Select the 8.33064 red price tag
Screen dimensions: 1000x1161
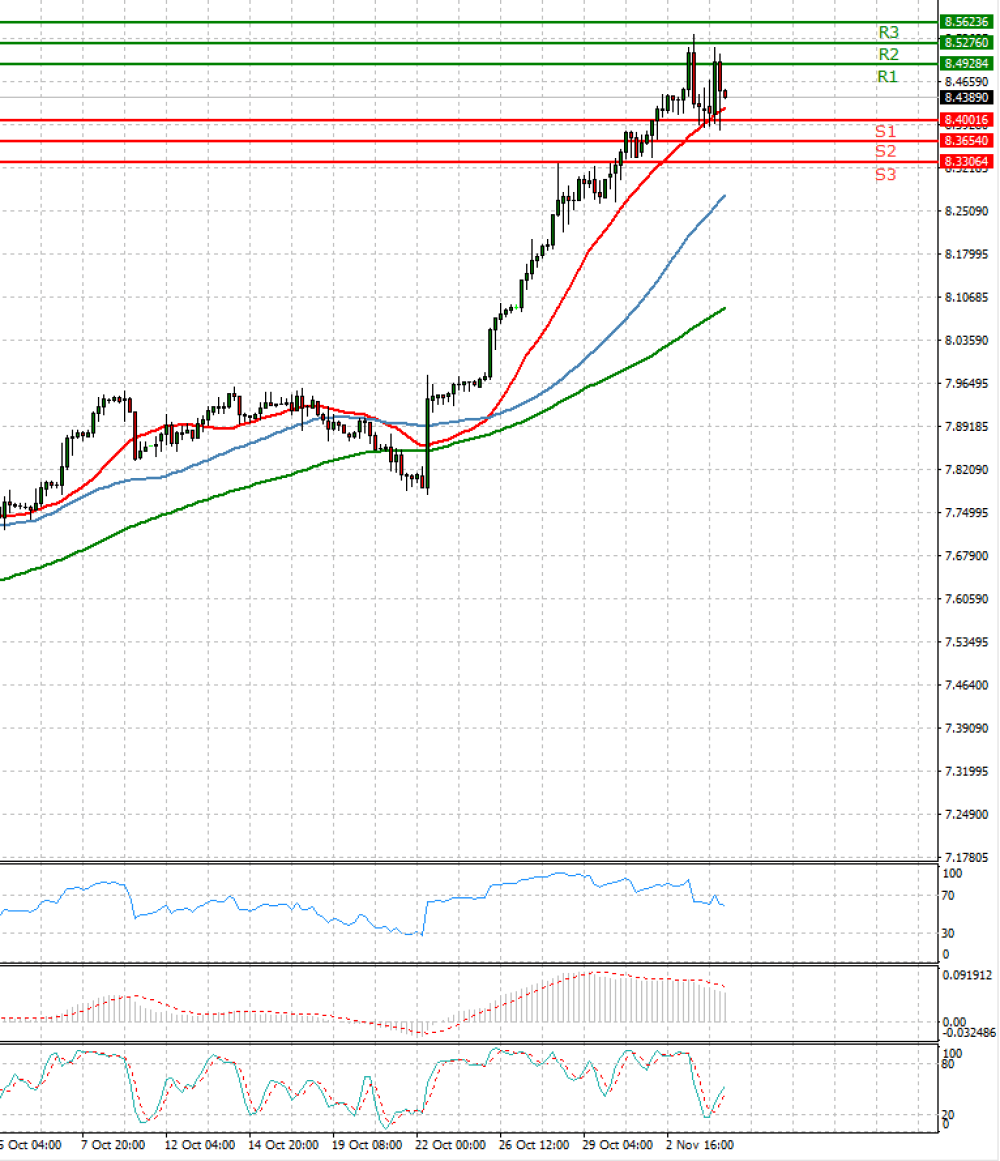(966, 161)
